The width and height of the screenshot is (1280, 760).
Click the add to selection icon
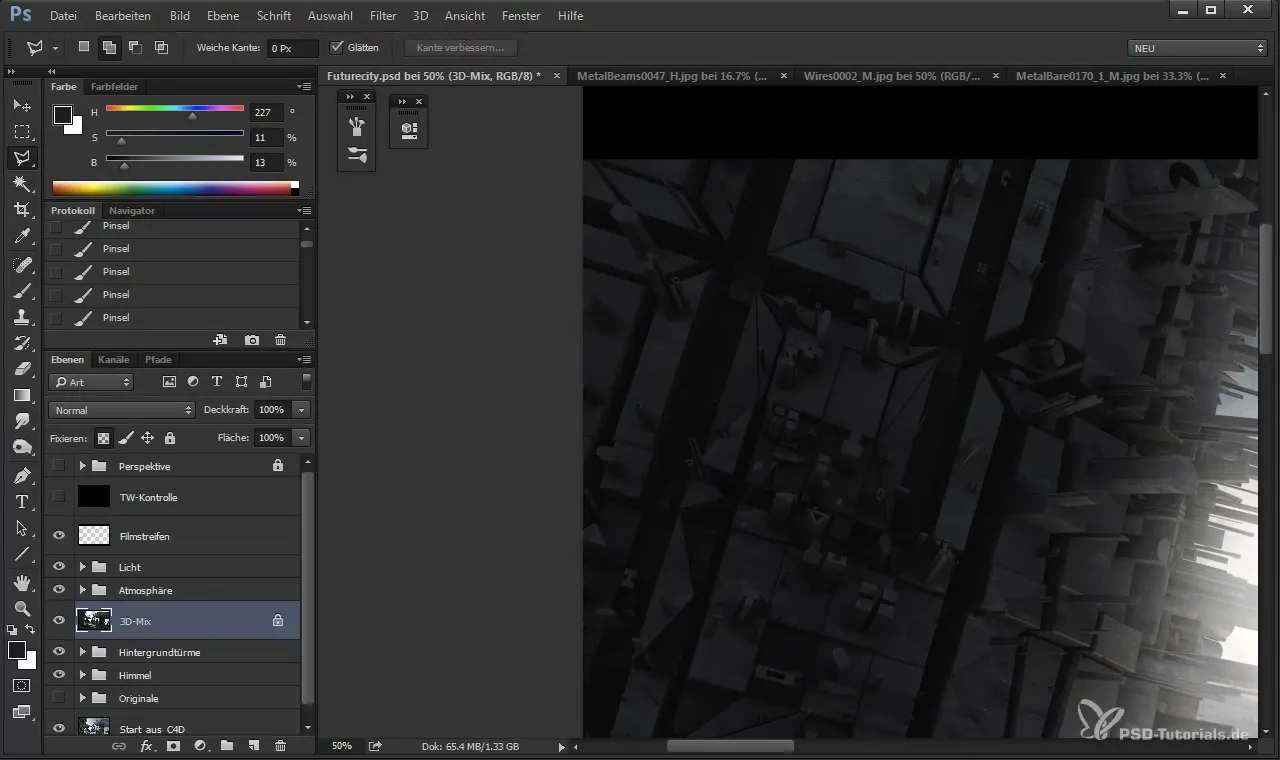pyautogui.click(x=109, y=47)
